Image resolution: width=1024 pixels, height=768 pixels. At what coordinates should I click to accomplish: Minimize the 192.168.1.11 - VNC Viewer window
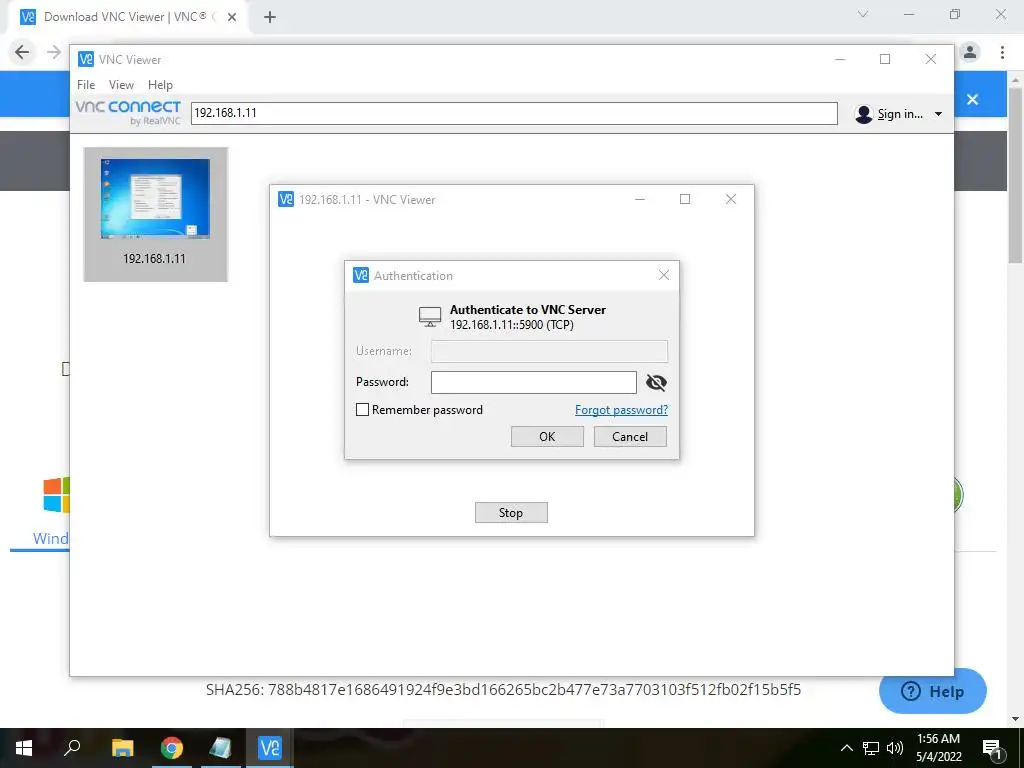click(640, 199)
